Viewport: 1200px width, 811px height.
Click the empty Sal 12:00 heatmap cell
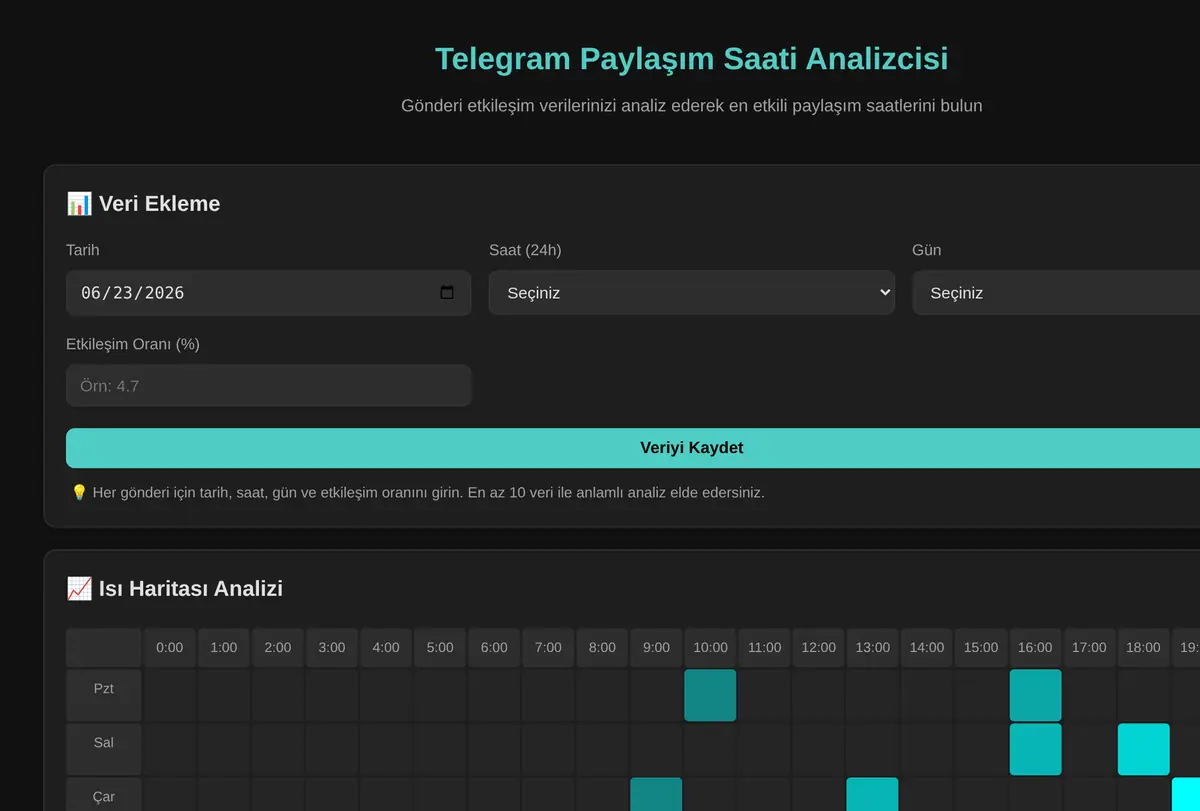coord(819,749)
